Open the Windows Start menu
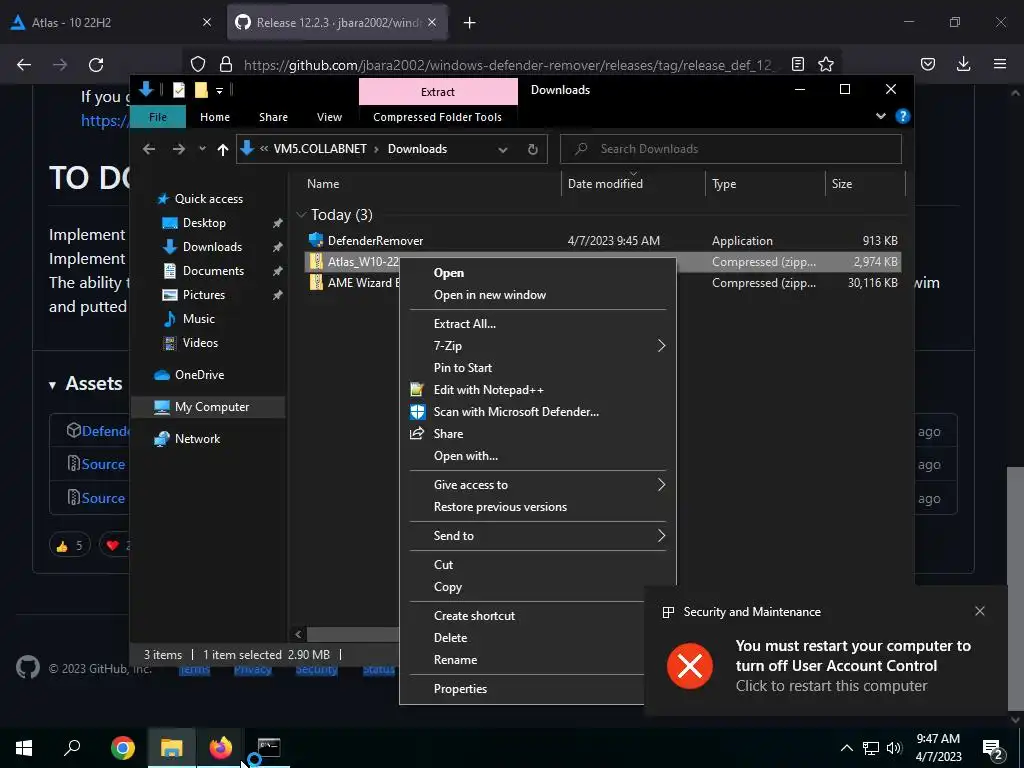1024x768 pixels. pos(24,747)
